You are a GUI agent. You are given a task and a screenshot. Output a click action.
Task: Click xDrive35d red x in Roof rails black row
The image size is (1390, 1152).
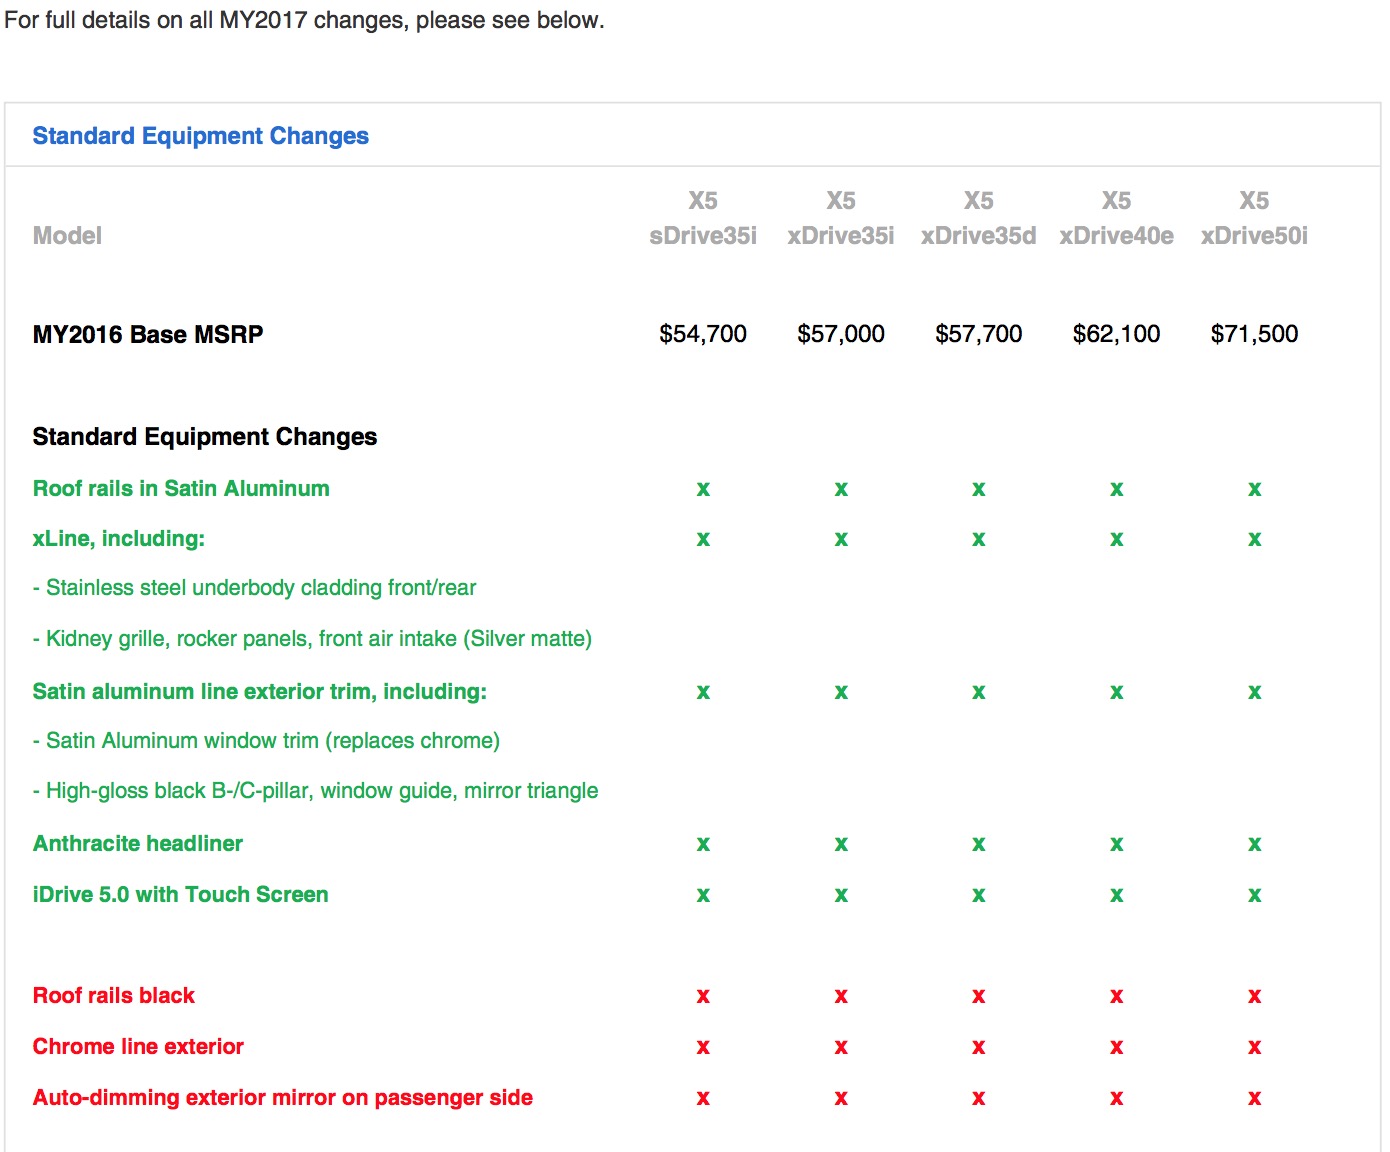pyautogui.click(x=979, y=996)
